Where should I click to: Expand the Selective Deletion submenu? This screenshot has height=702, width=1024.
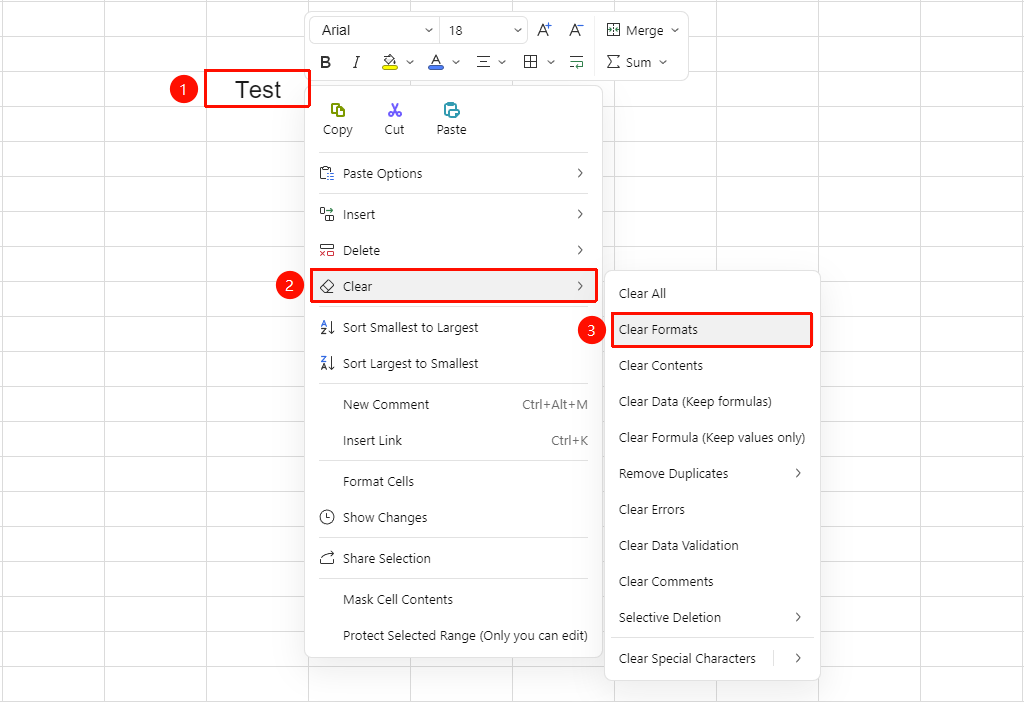click(x=712, y=617)
